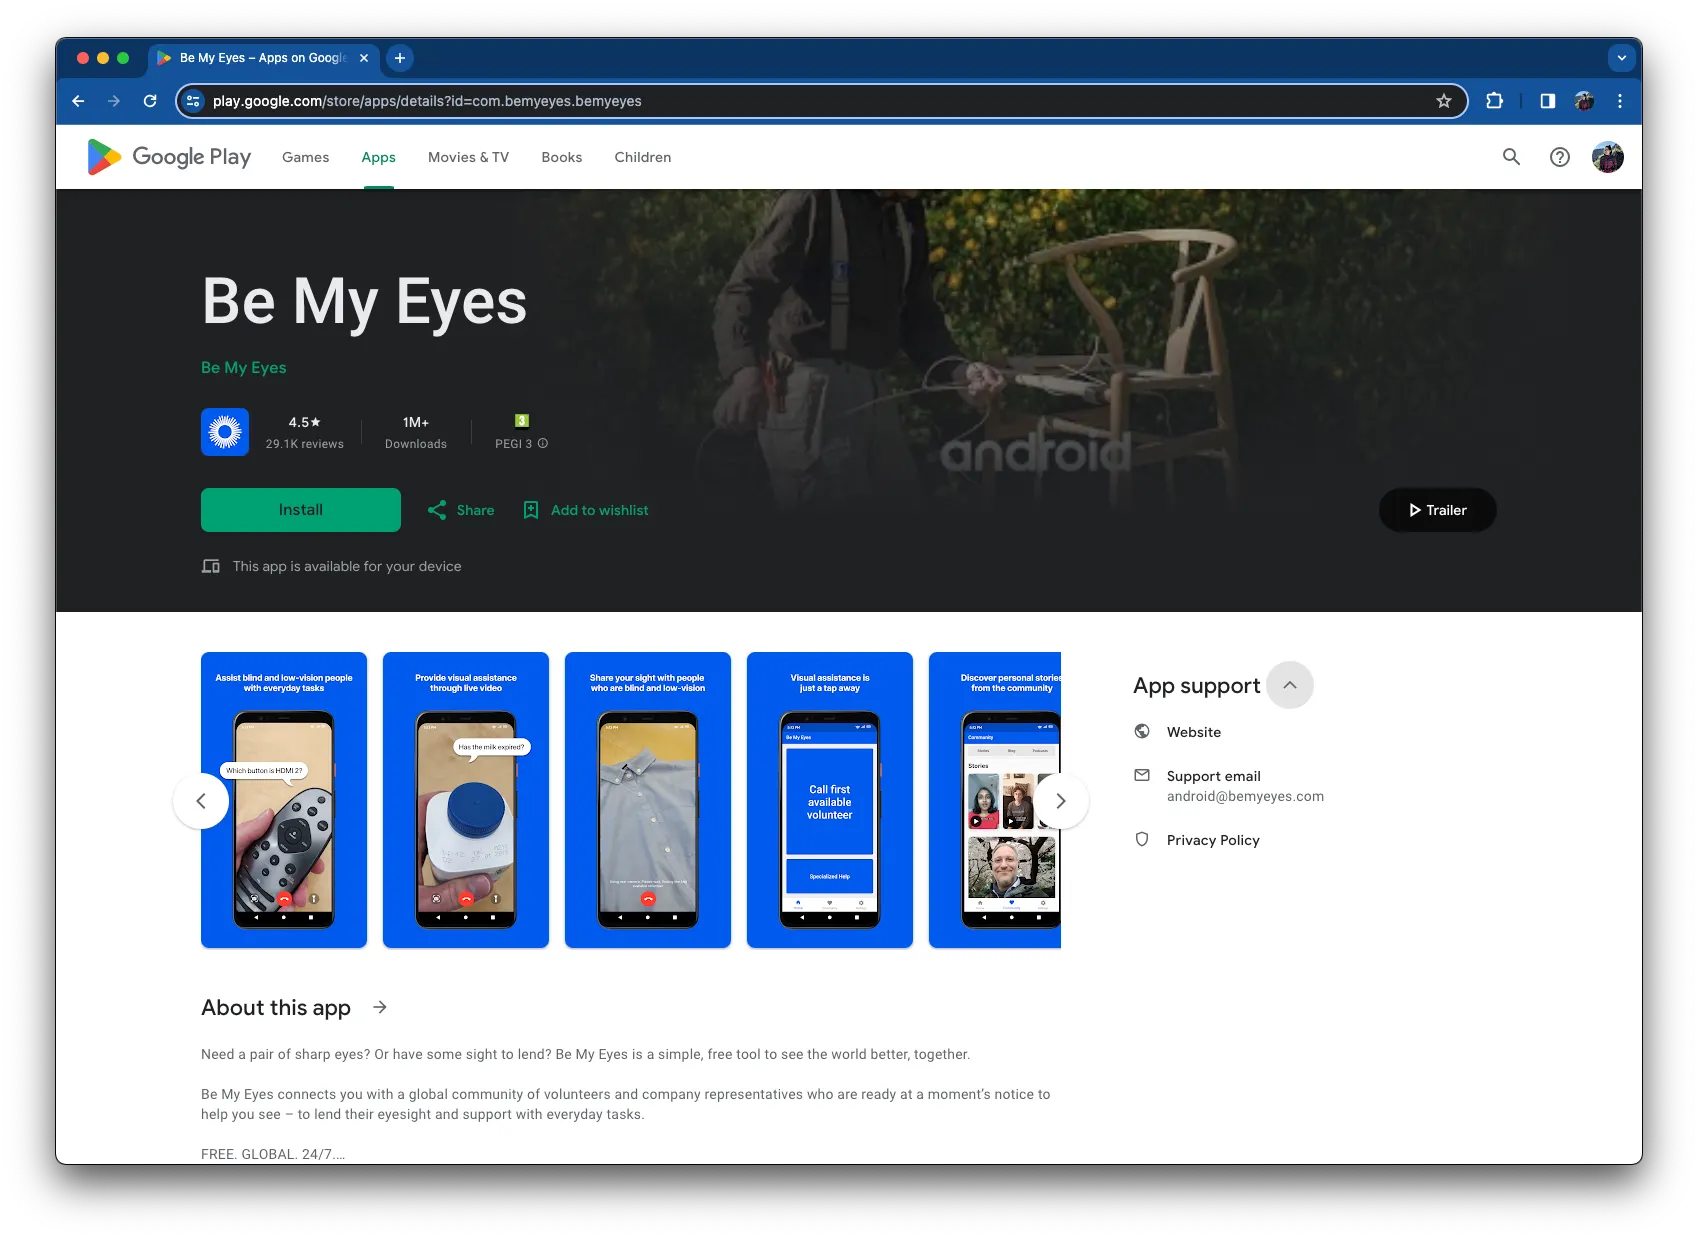Click the App support heading

(x=1196, y=685)
